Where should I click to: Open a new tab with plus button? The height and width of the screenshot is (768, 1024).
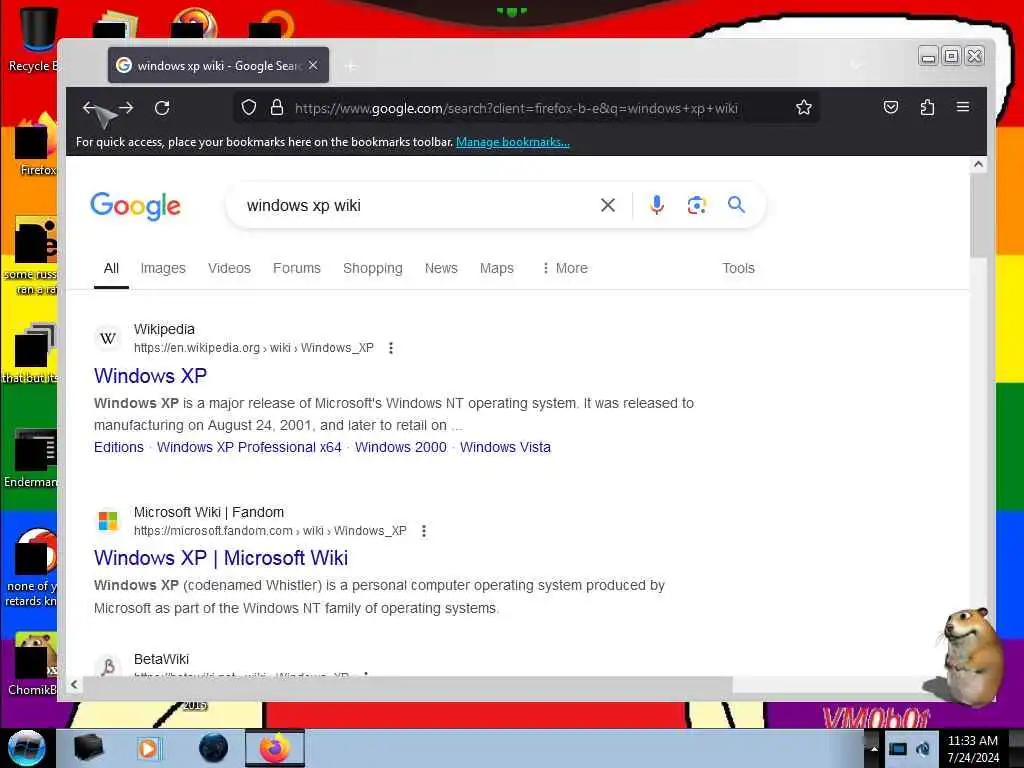351,66
